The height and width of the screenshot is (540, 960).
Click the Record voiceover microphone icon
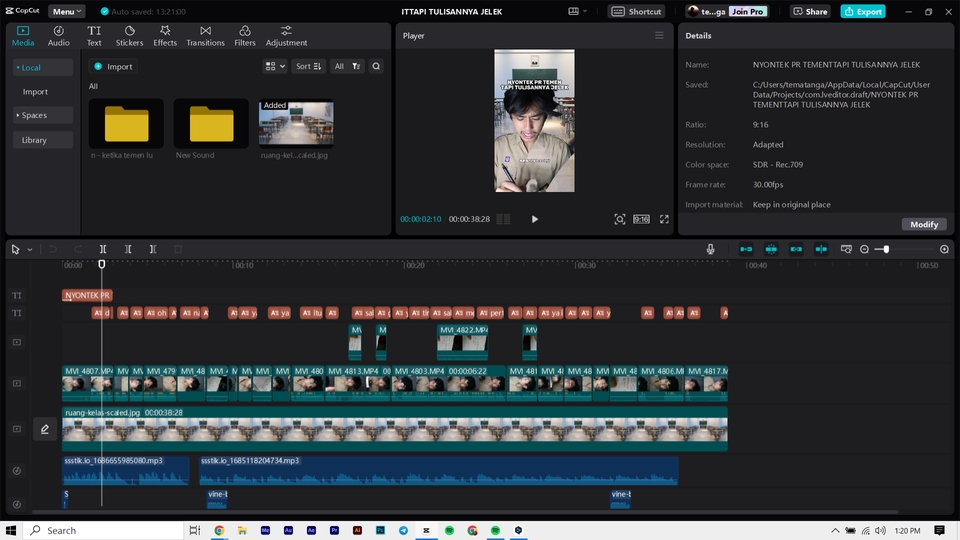coord(710,249)
